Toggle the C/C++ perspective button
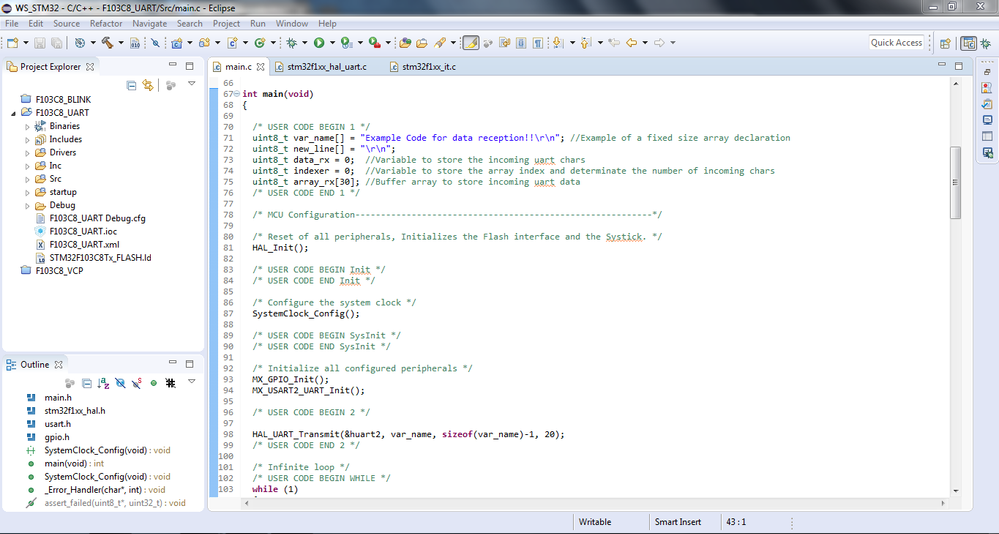Viewport: 999px width, 534px height. point(968,43)
